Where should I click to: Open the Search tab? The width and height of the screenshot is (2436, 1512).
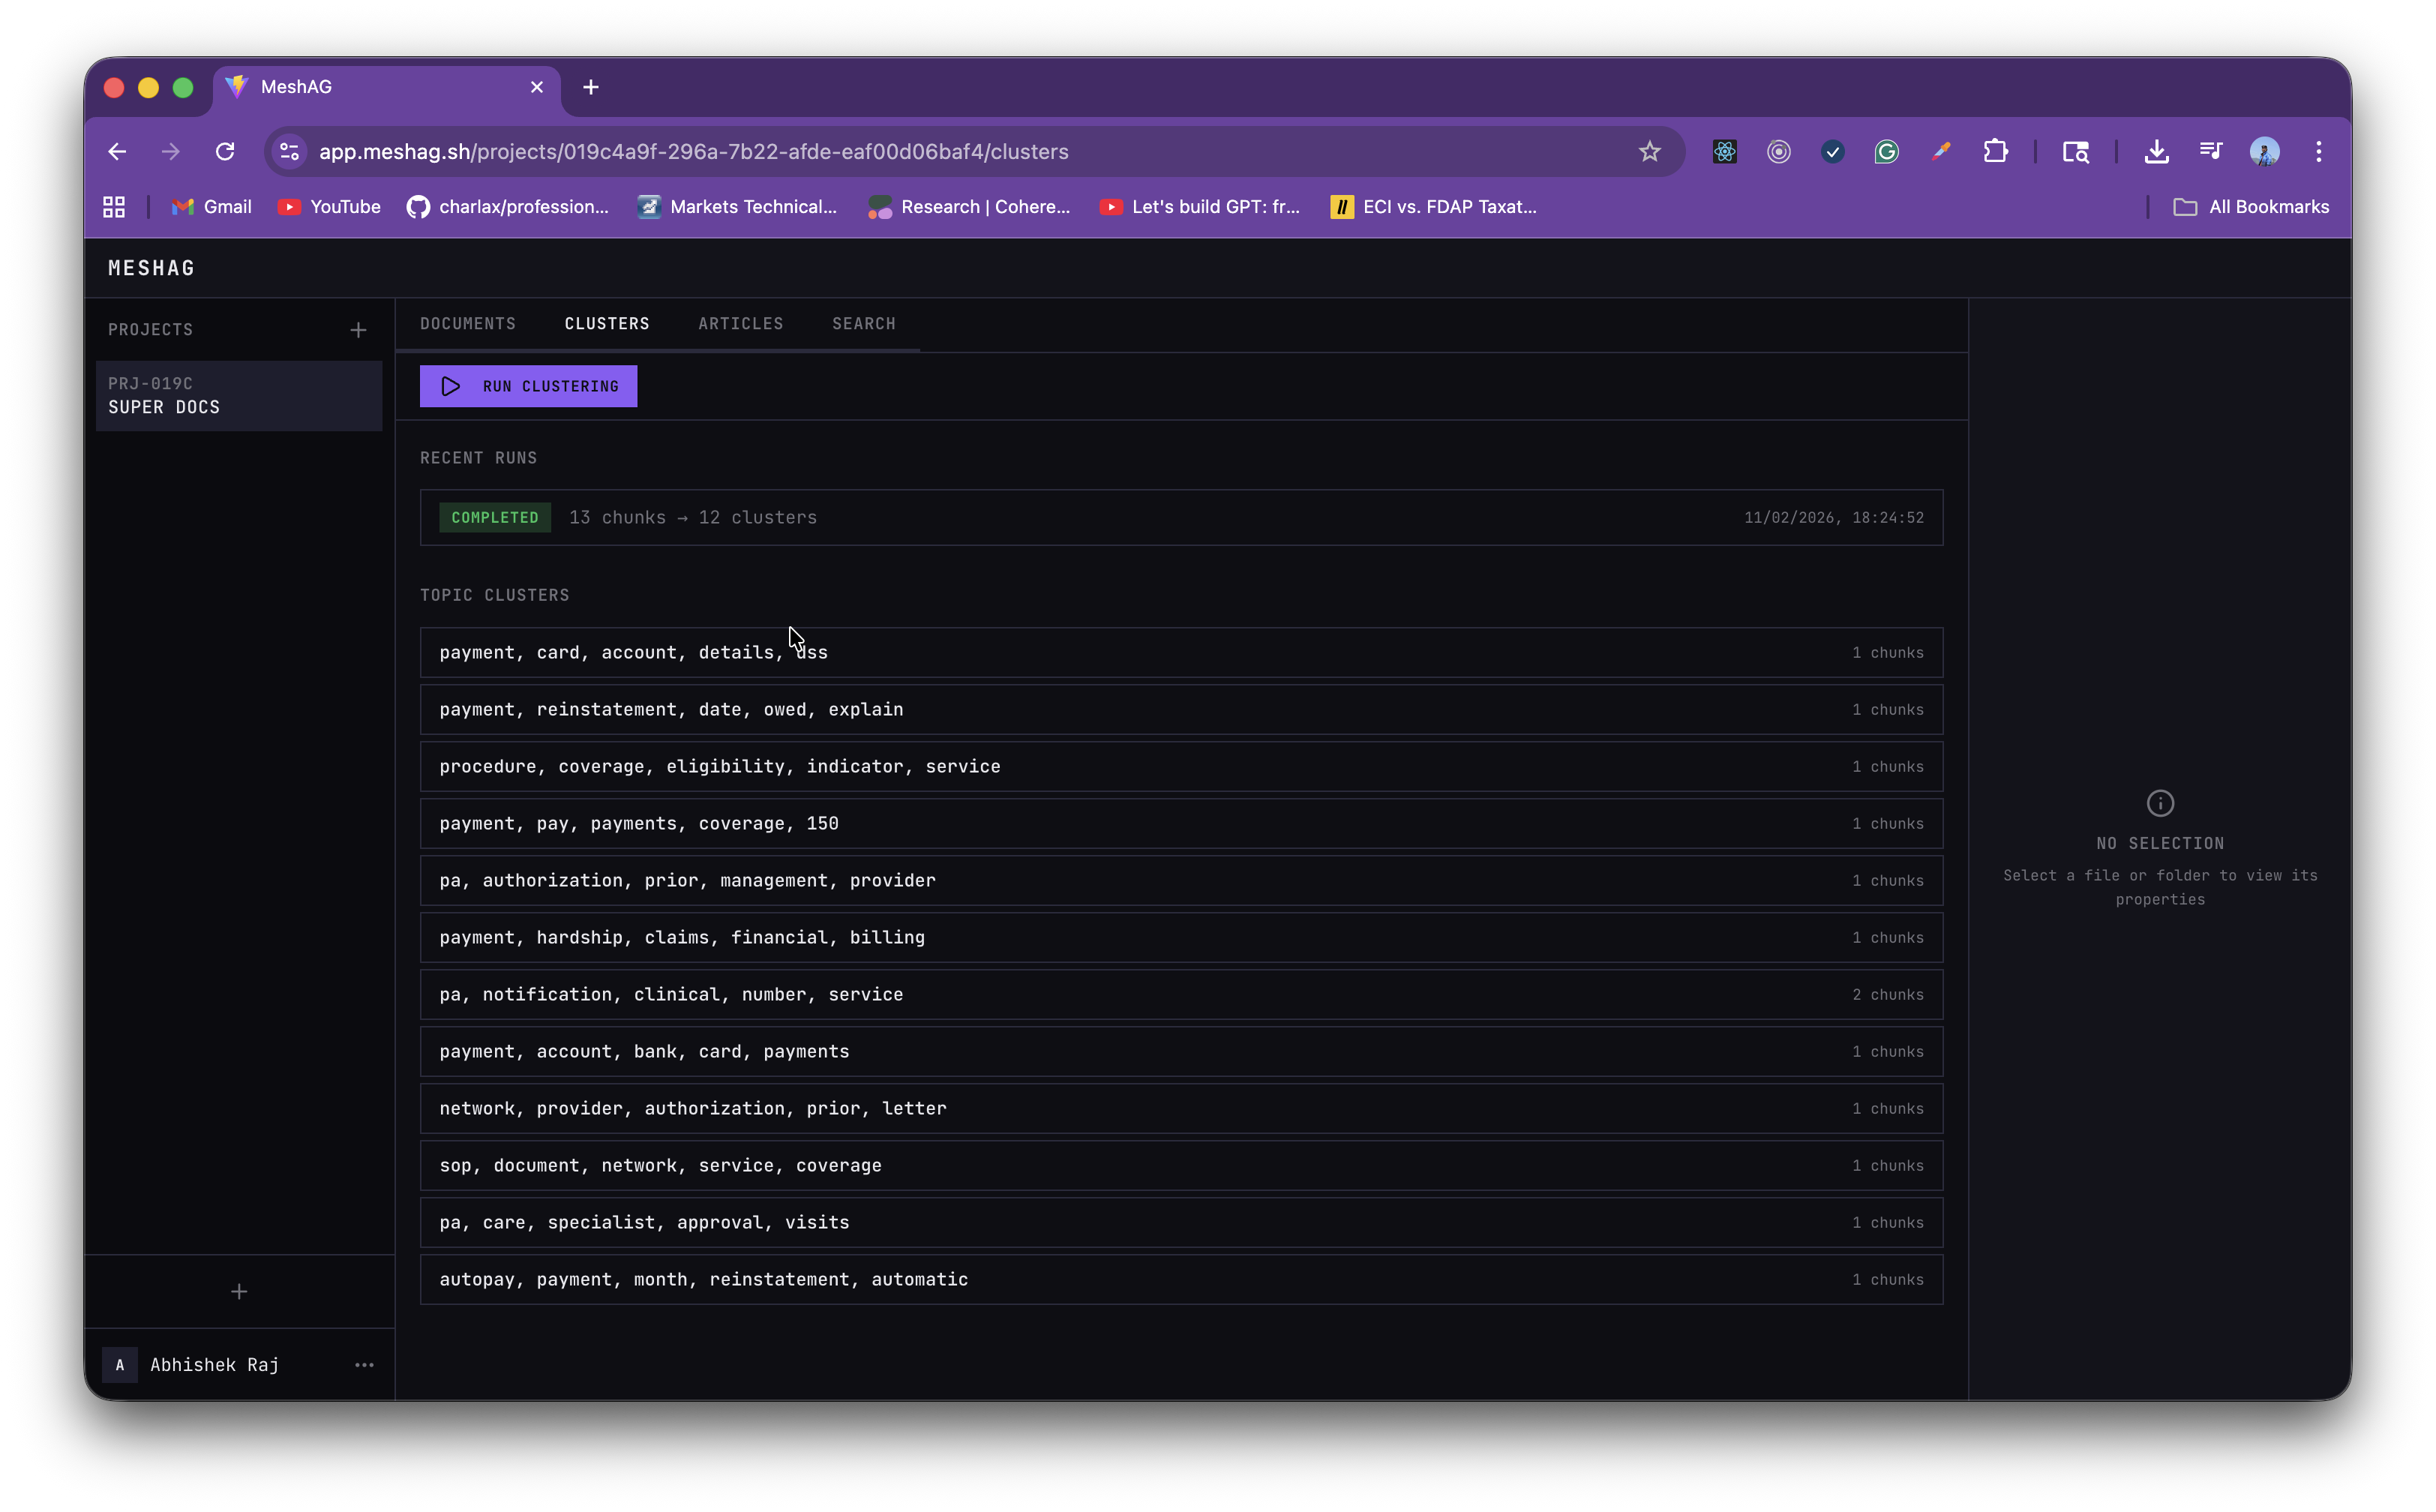click(x=863, y=324)
